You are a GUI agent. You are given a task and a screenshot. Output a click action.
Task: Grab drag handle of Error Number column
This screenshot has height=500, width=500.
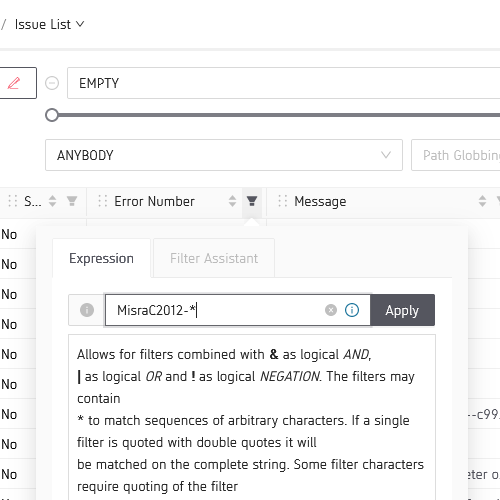pos(103,201)
